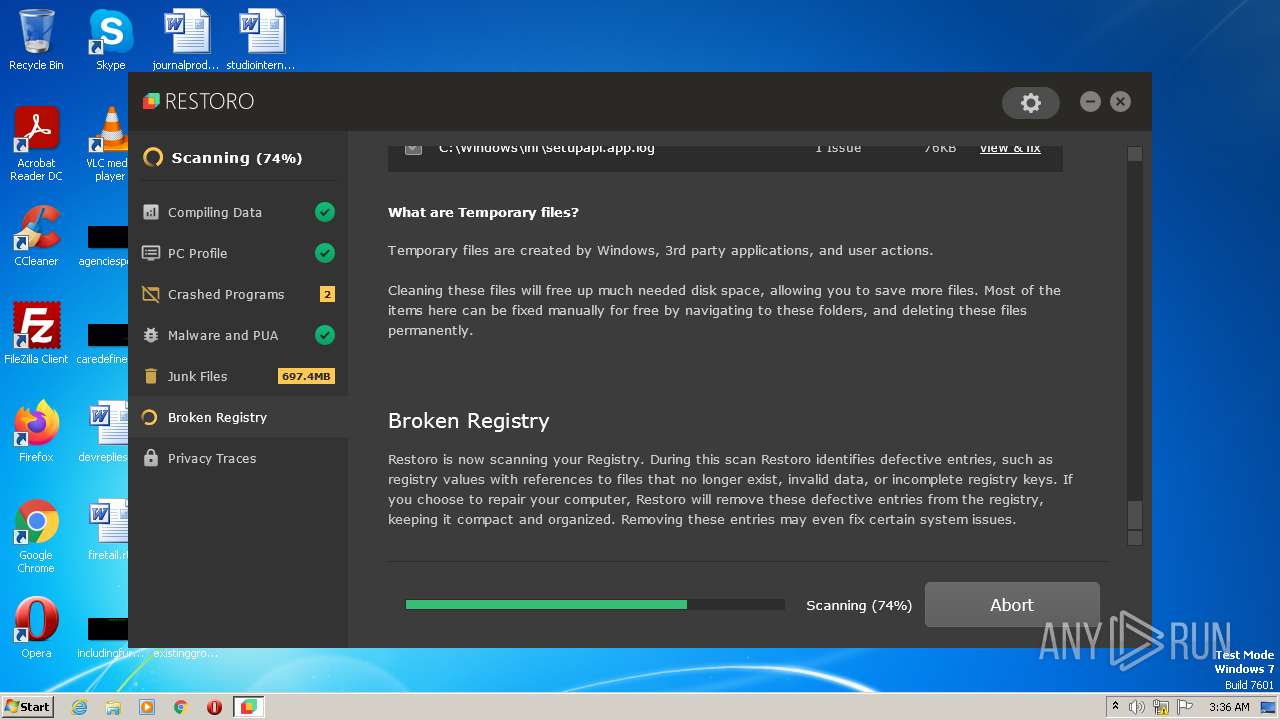Toggle checkbox for setupapi.app.log file
Screen dimensions: 1280x720
coord(413,148)
